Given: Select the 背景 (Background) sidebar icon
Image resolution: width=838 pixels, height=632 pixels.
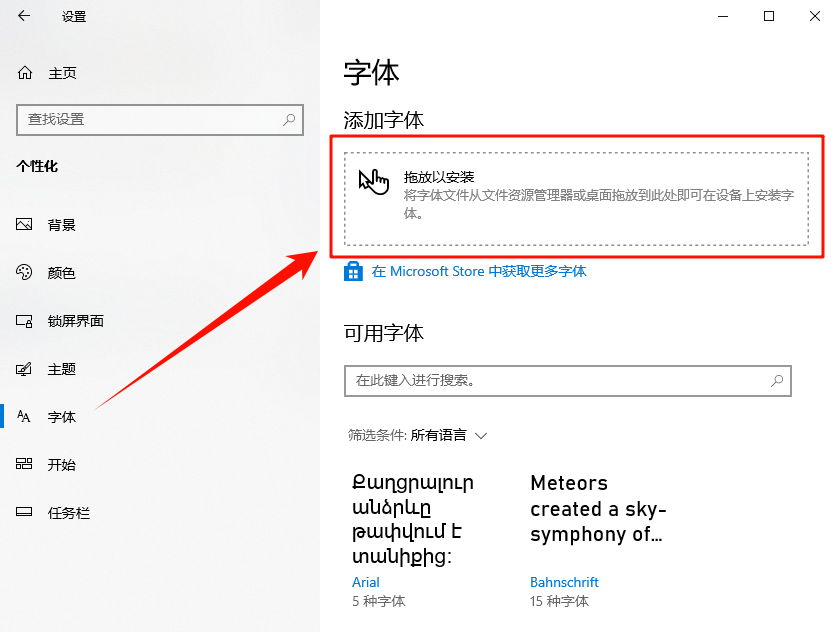Looking at the screenshot, I should pyautogui.click(x=24, y=224).
